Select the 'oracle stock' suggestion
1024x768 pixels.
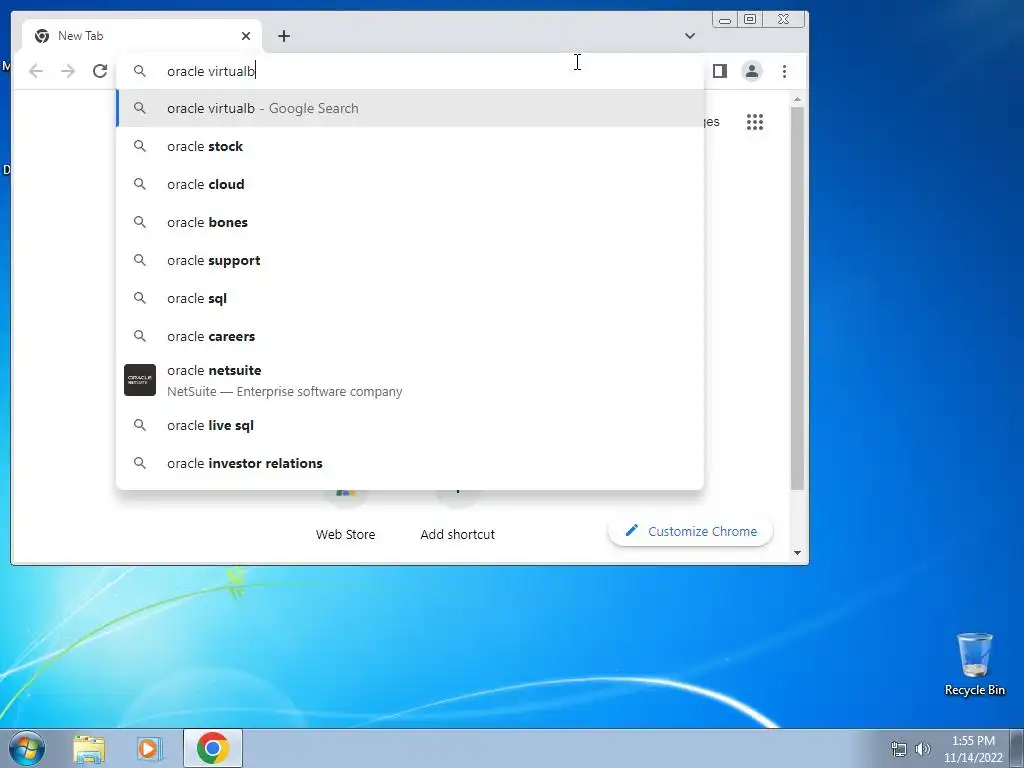pyautogui.click(x=410, y=146)
